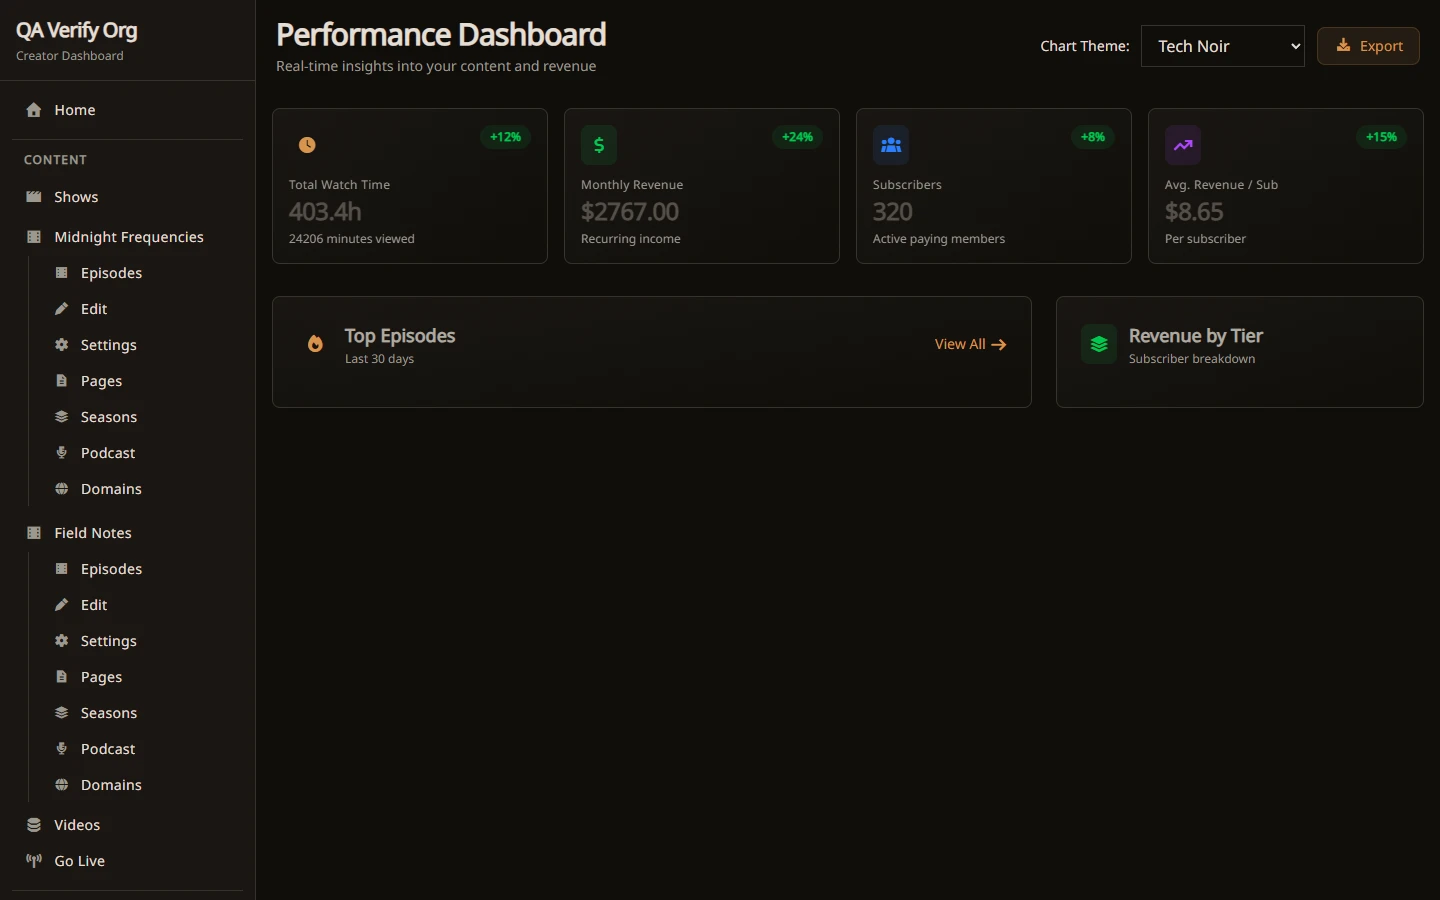Open Pages label under Midnight Frequencies
This screenshot has width=1440, height=900.
click(x=101, y=381)
